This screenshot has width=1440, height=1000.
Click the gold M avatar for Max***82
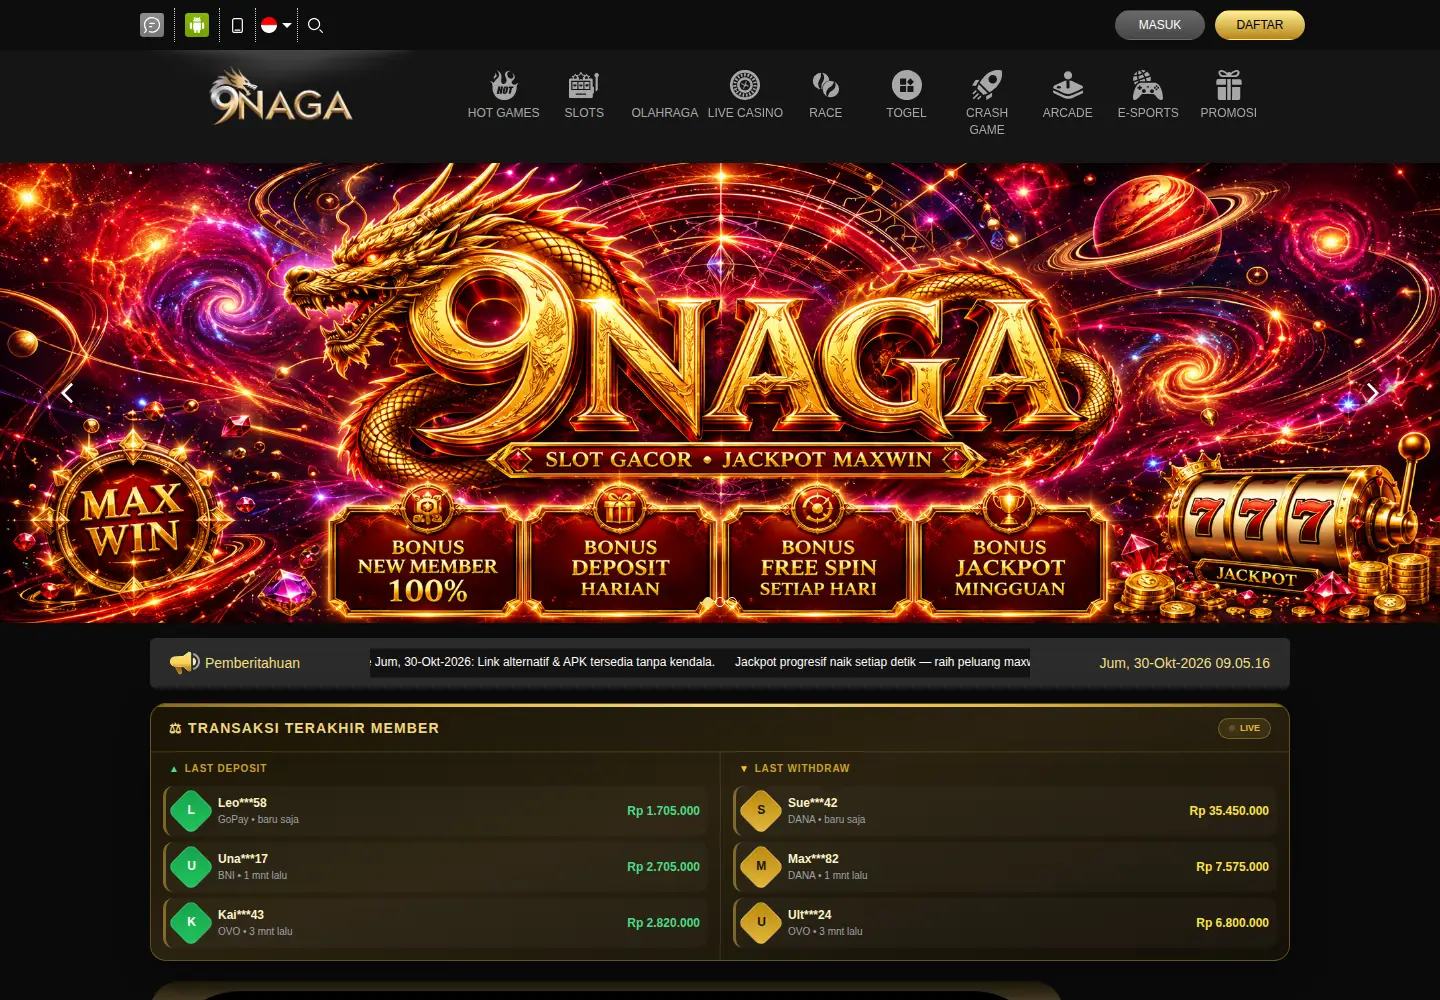761,866
